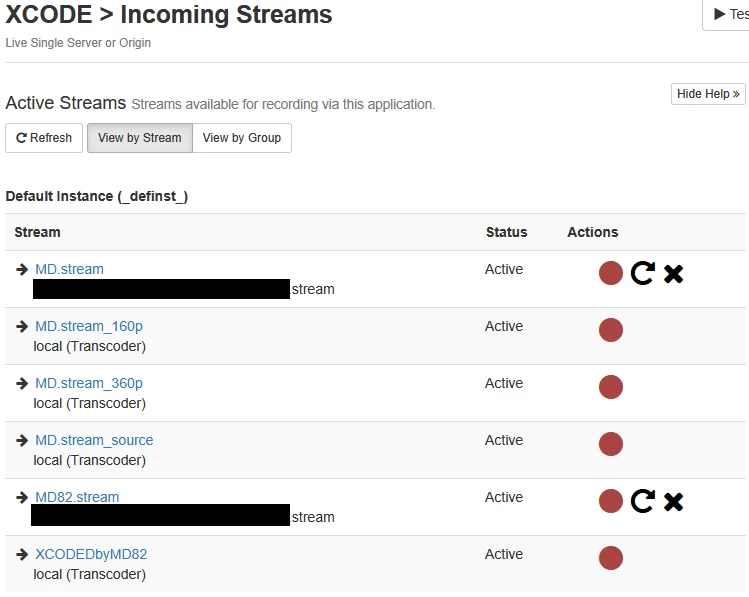Viewport: 749px width, 597px height.
Task: Record the XCODEDbyMD82 stream
Action: tap(610, 558)
